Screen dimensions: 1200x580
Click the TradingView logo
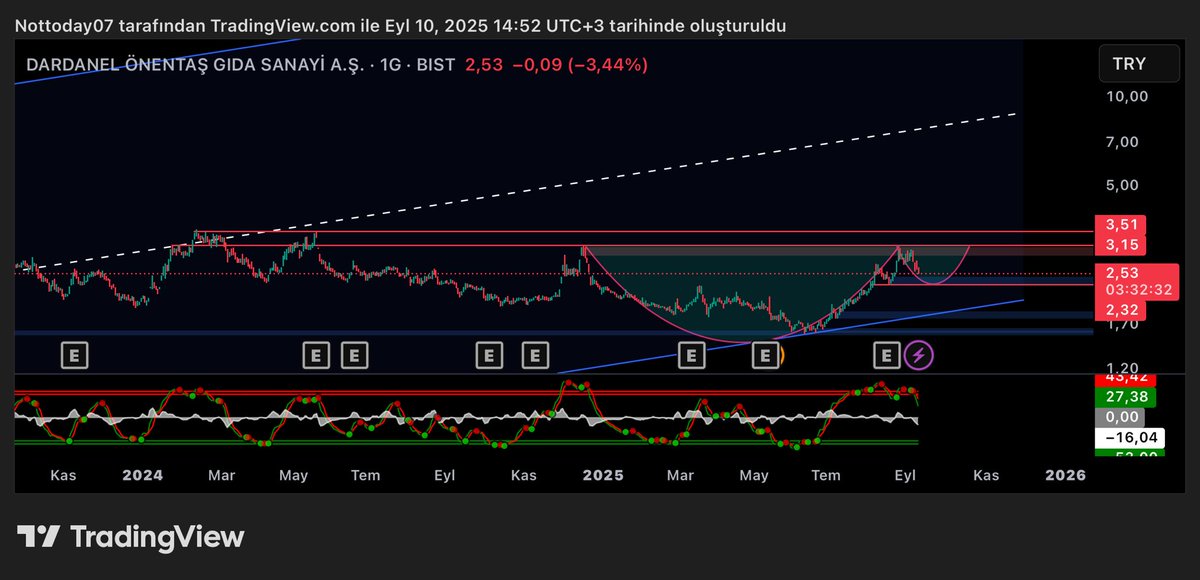[x=130, y=537]
